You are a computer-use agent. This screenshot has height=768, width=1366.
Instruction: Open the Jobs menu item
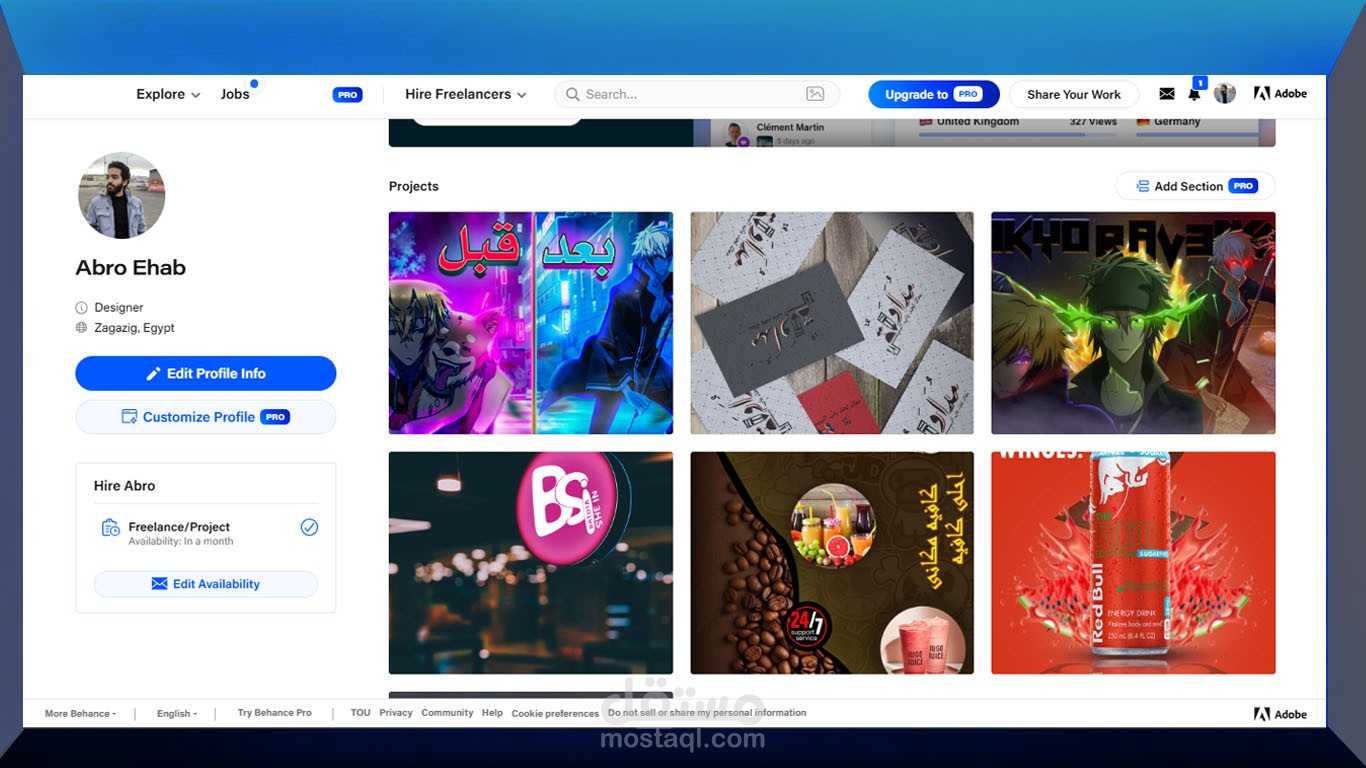tap(235, 94)
